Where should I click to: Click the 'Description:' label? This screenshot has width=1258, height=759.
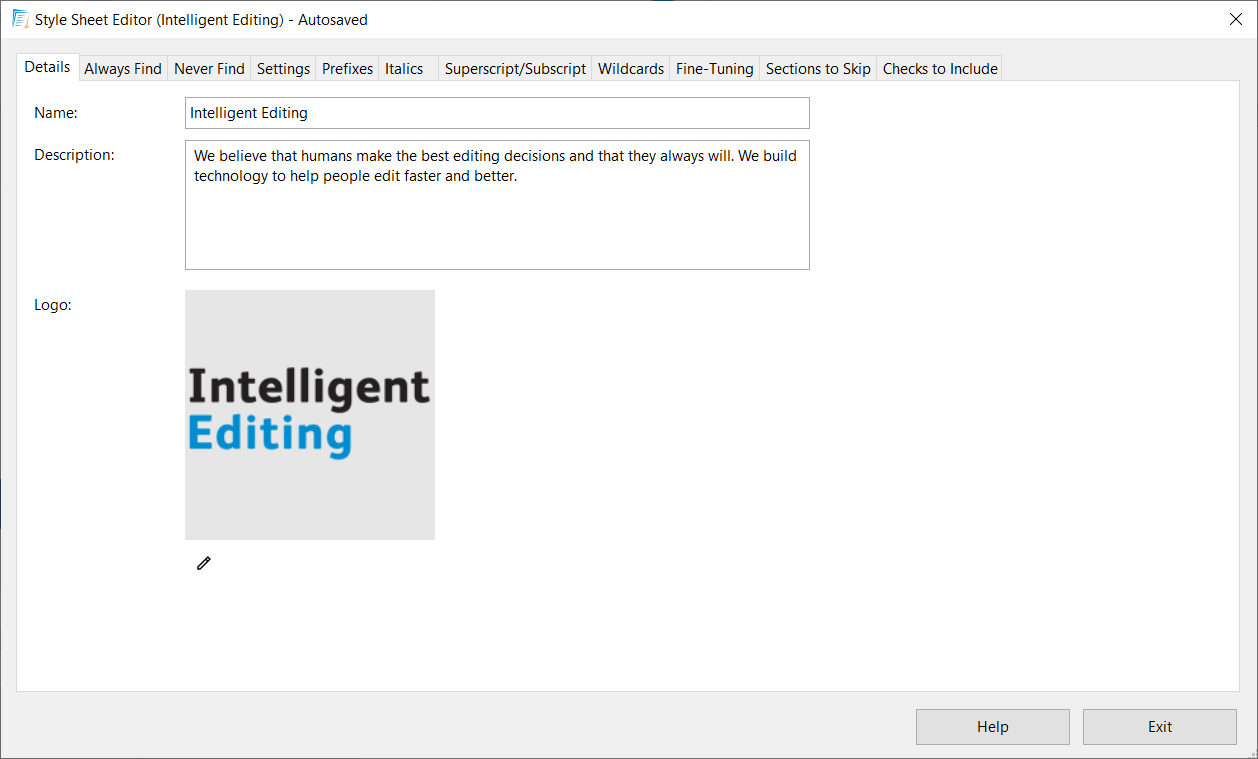[74, 155]
